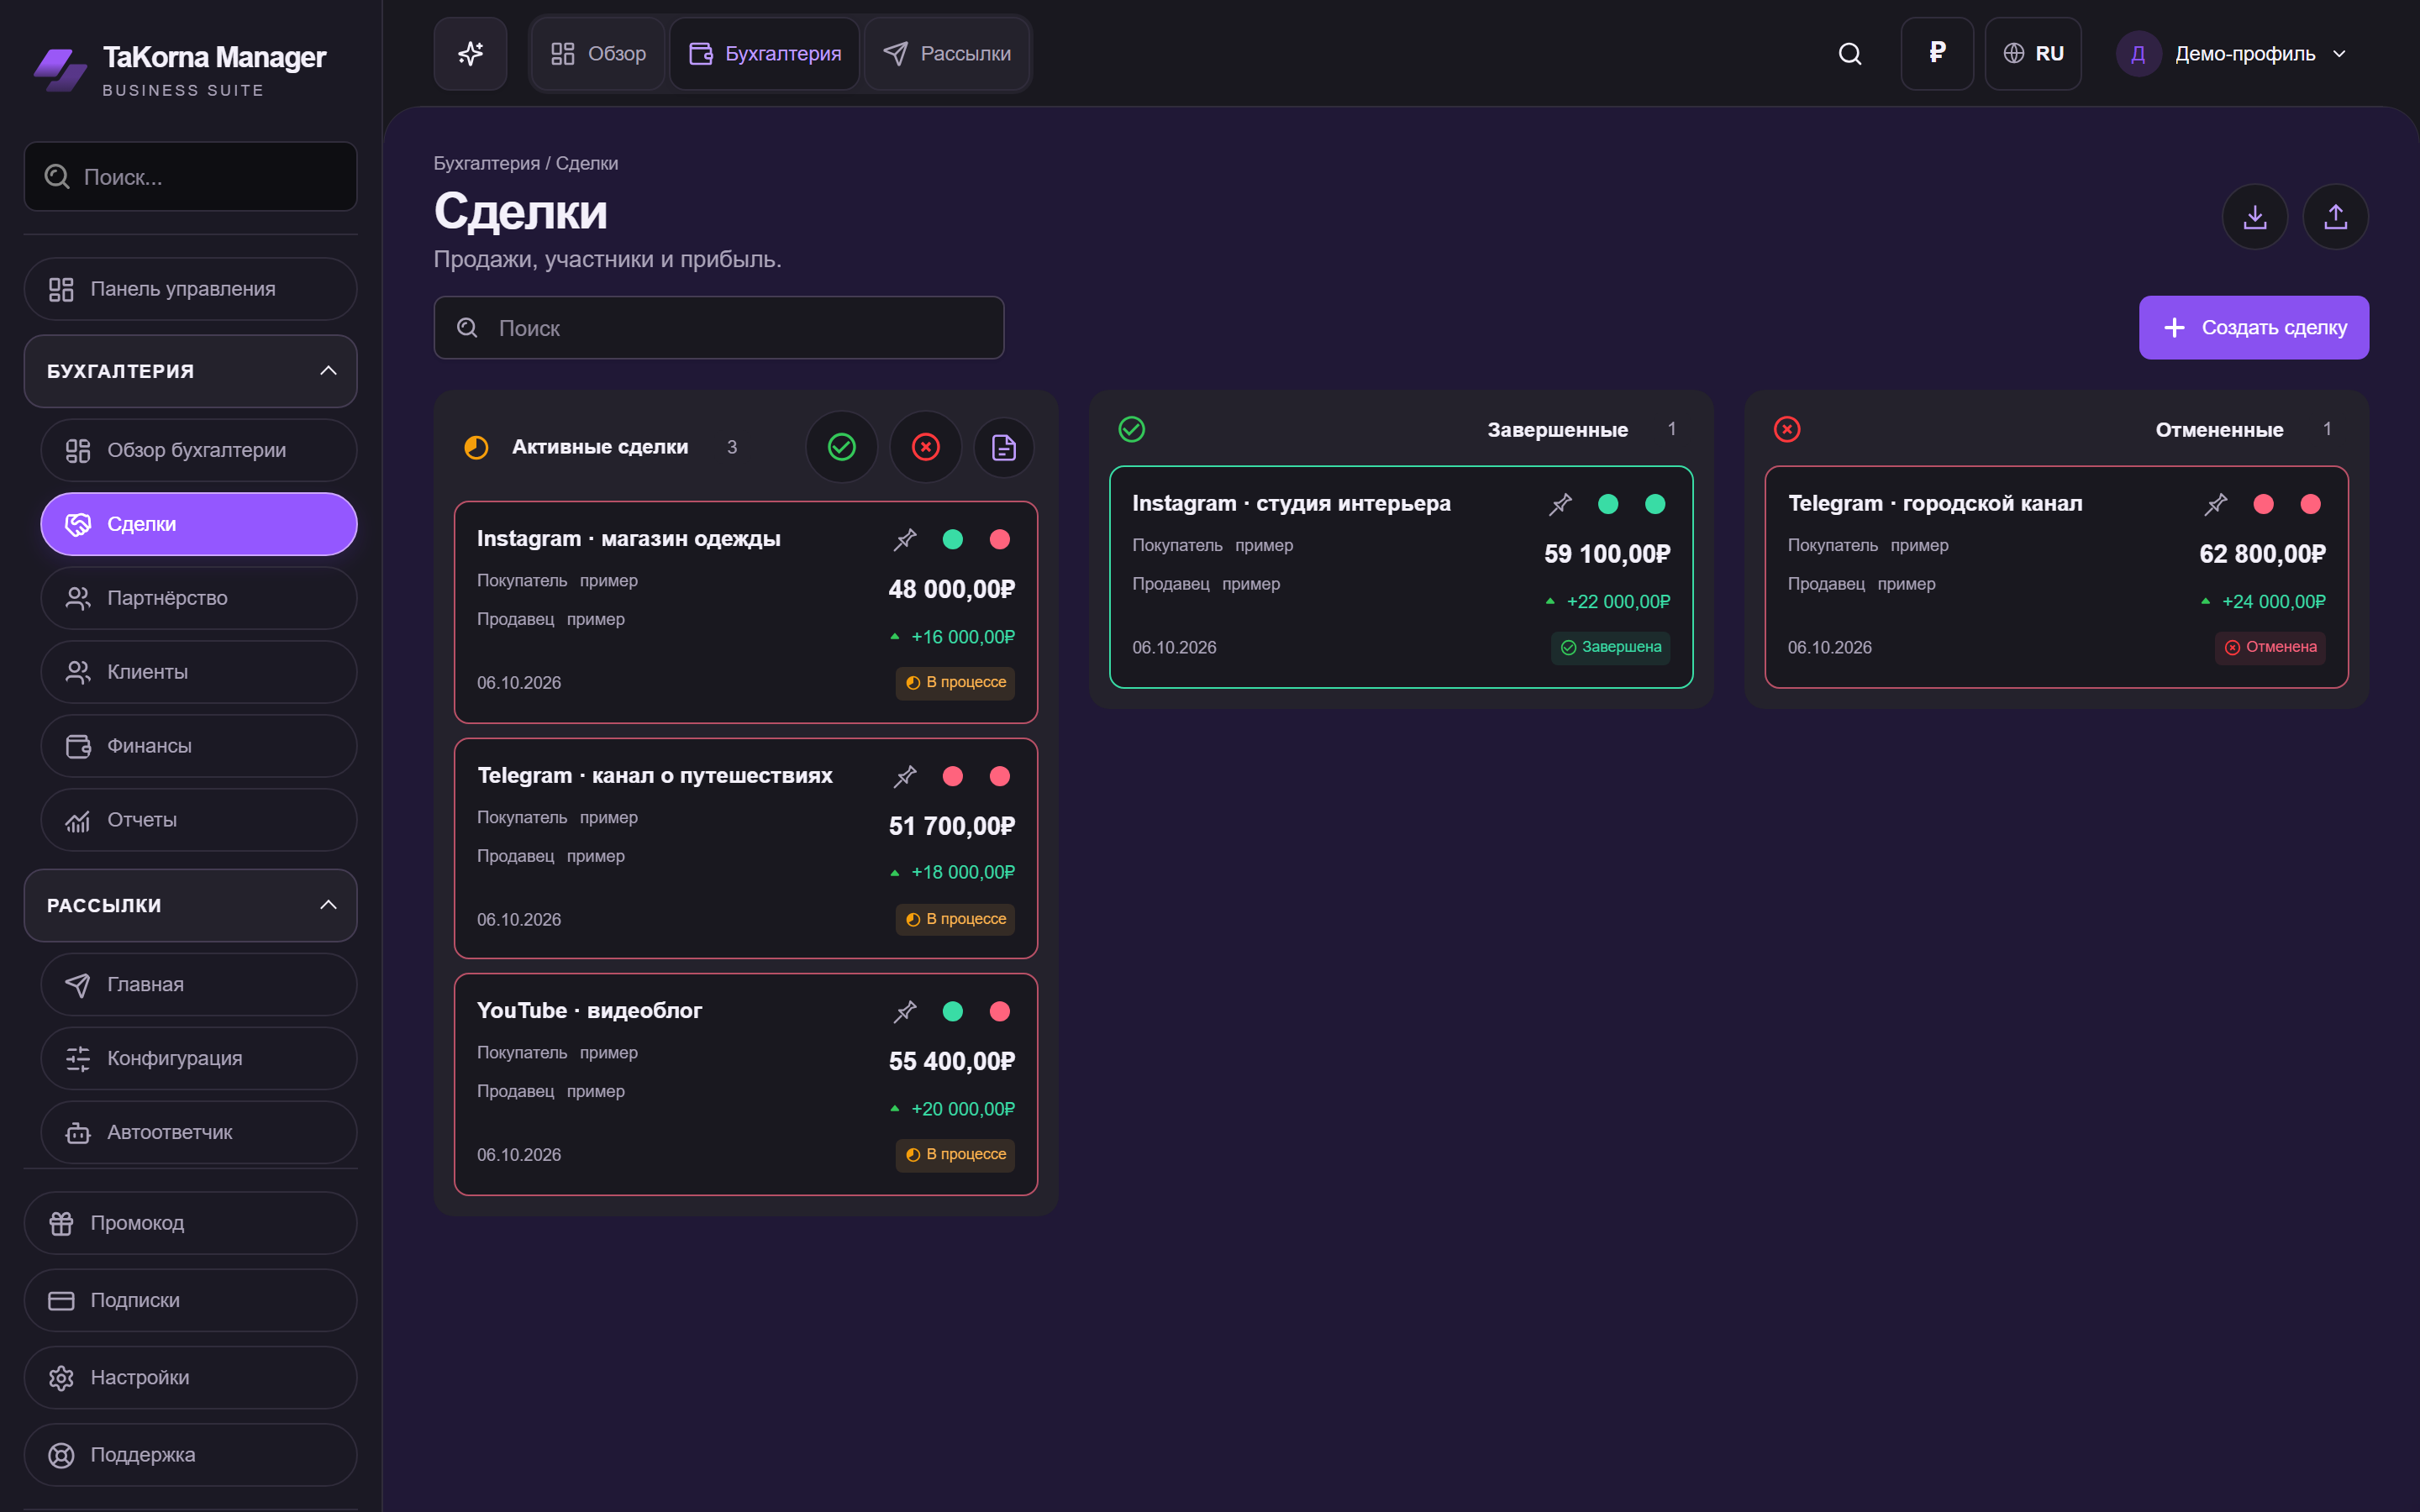Click the Создать сделку button
Screen dimensions: 2420x1512
point(2254,327)
